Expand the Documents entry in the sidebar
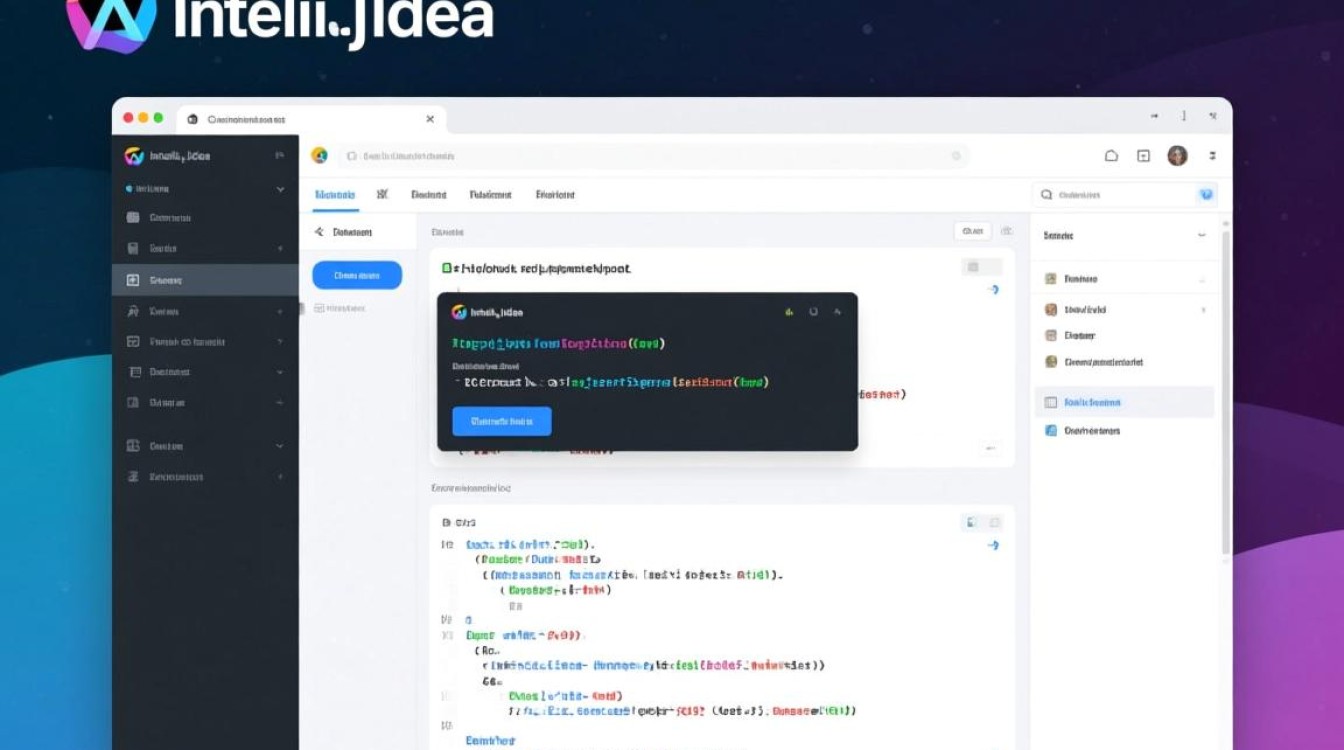The image size is (1344, 750). pyautogui.click(x=281, y=372)
